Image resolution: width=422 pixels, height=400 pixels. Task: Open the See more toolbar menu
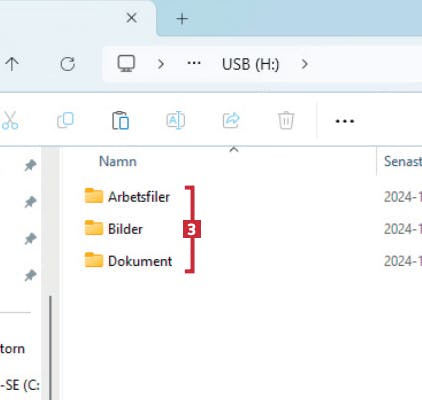click(x=345, y=121)
